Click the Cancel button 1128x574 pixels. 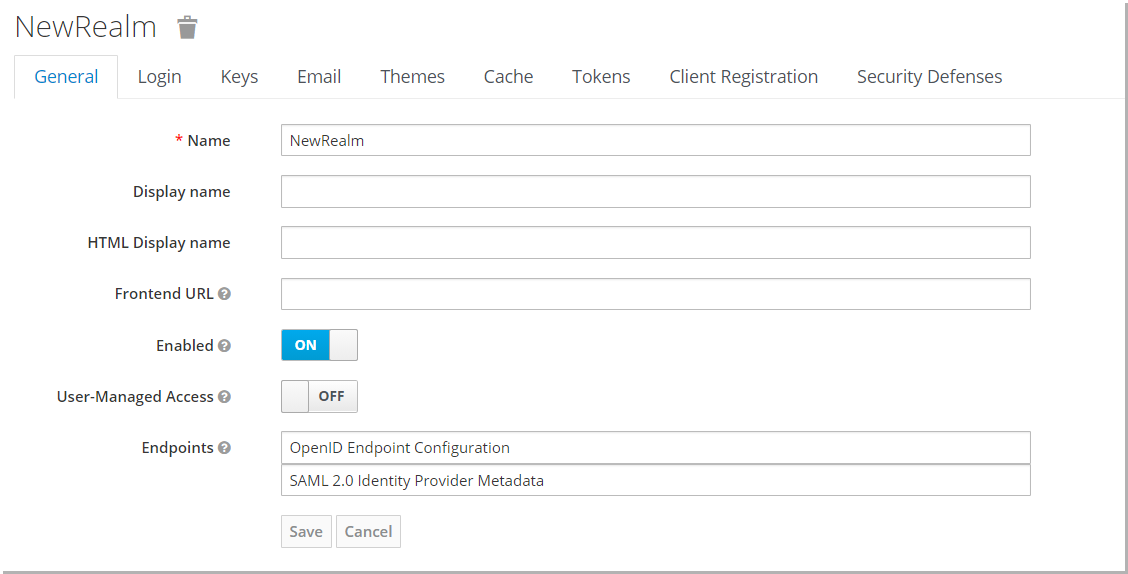pyautogui.click(x=368, y=532)
